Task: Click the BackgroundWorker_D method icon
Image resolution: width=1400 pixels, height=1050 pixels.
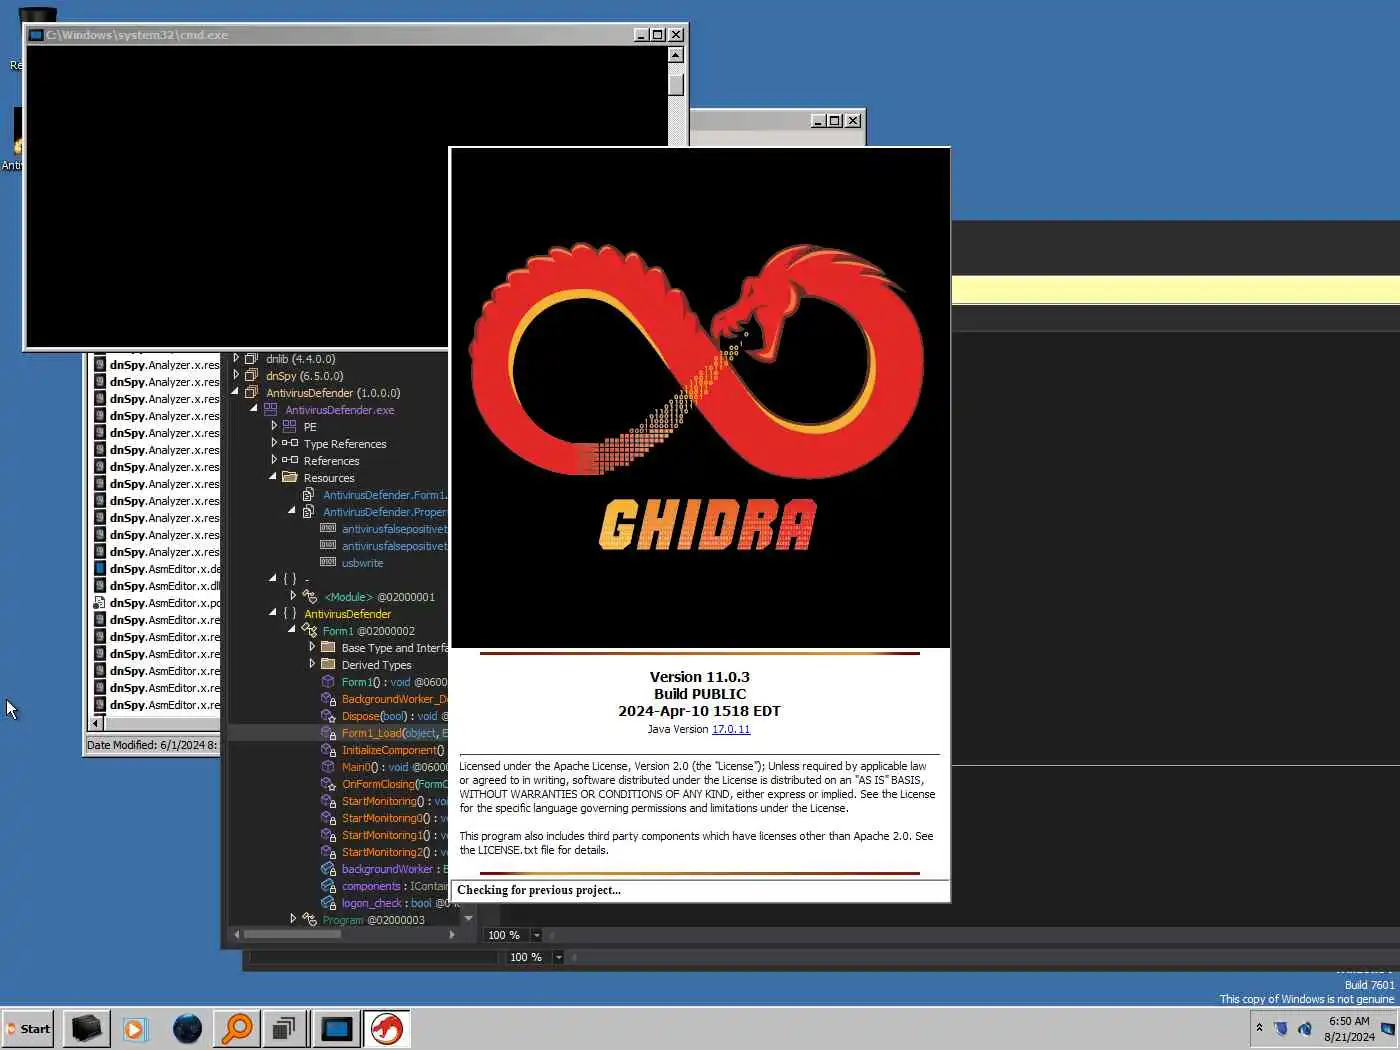Action: [x=328, y=699]
